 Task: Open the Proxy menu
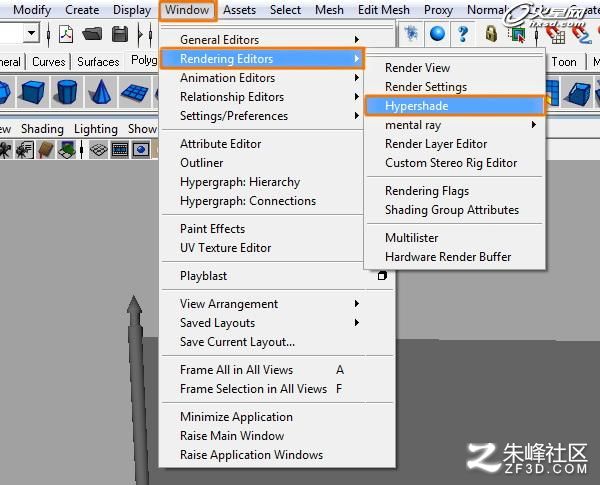[439, 10]
